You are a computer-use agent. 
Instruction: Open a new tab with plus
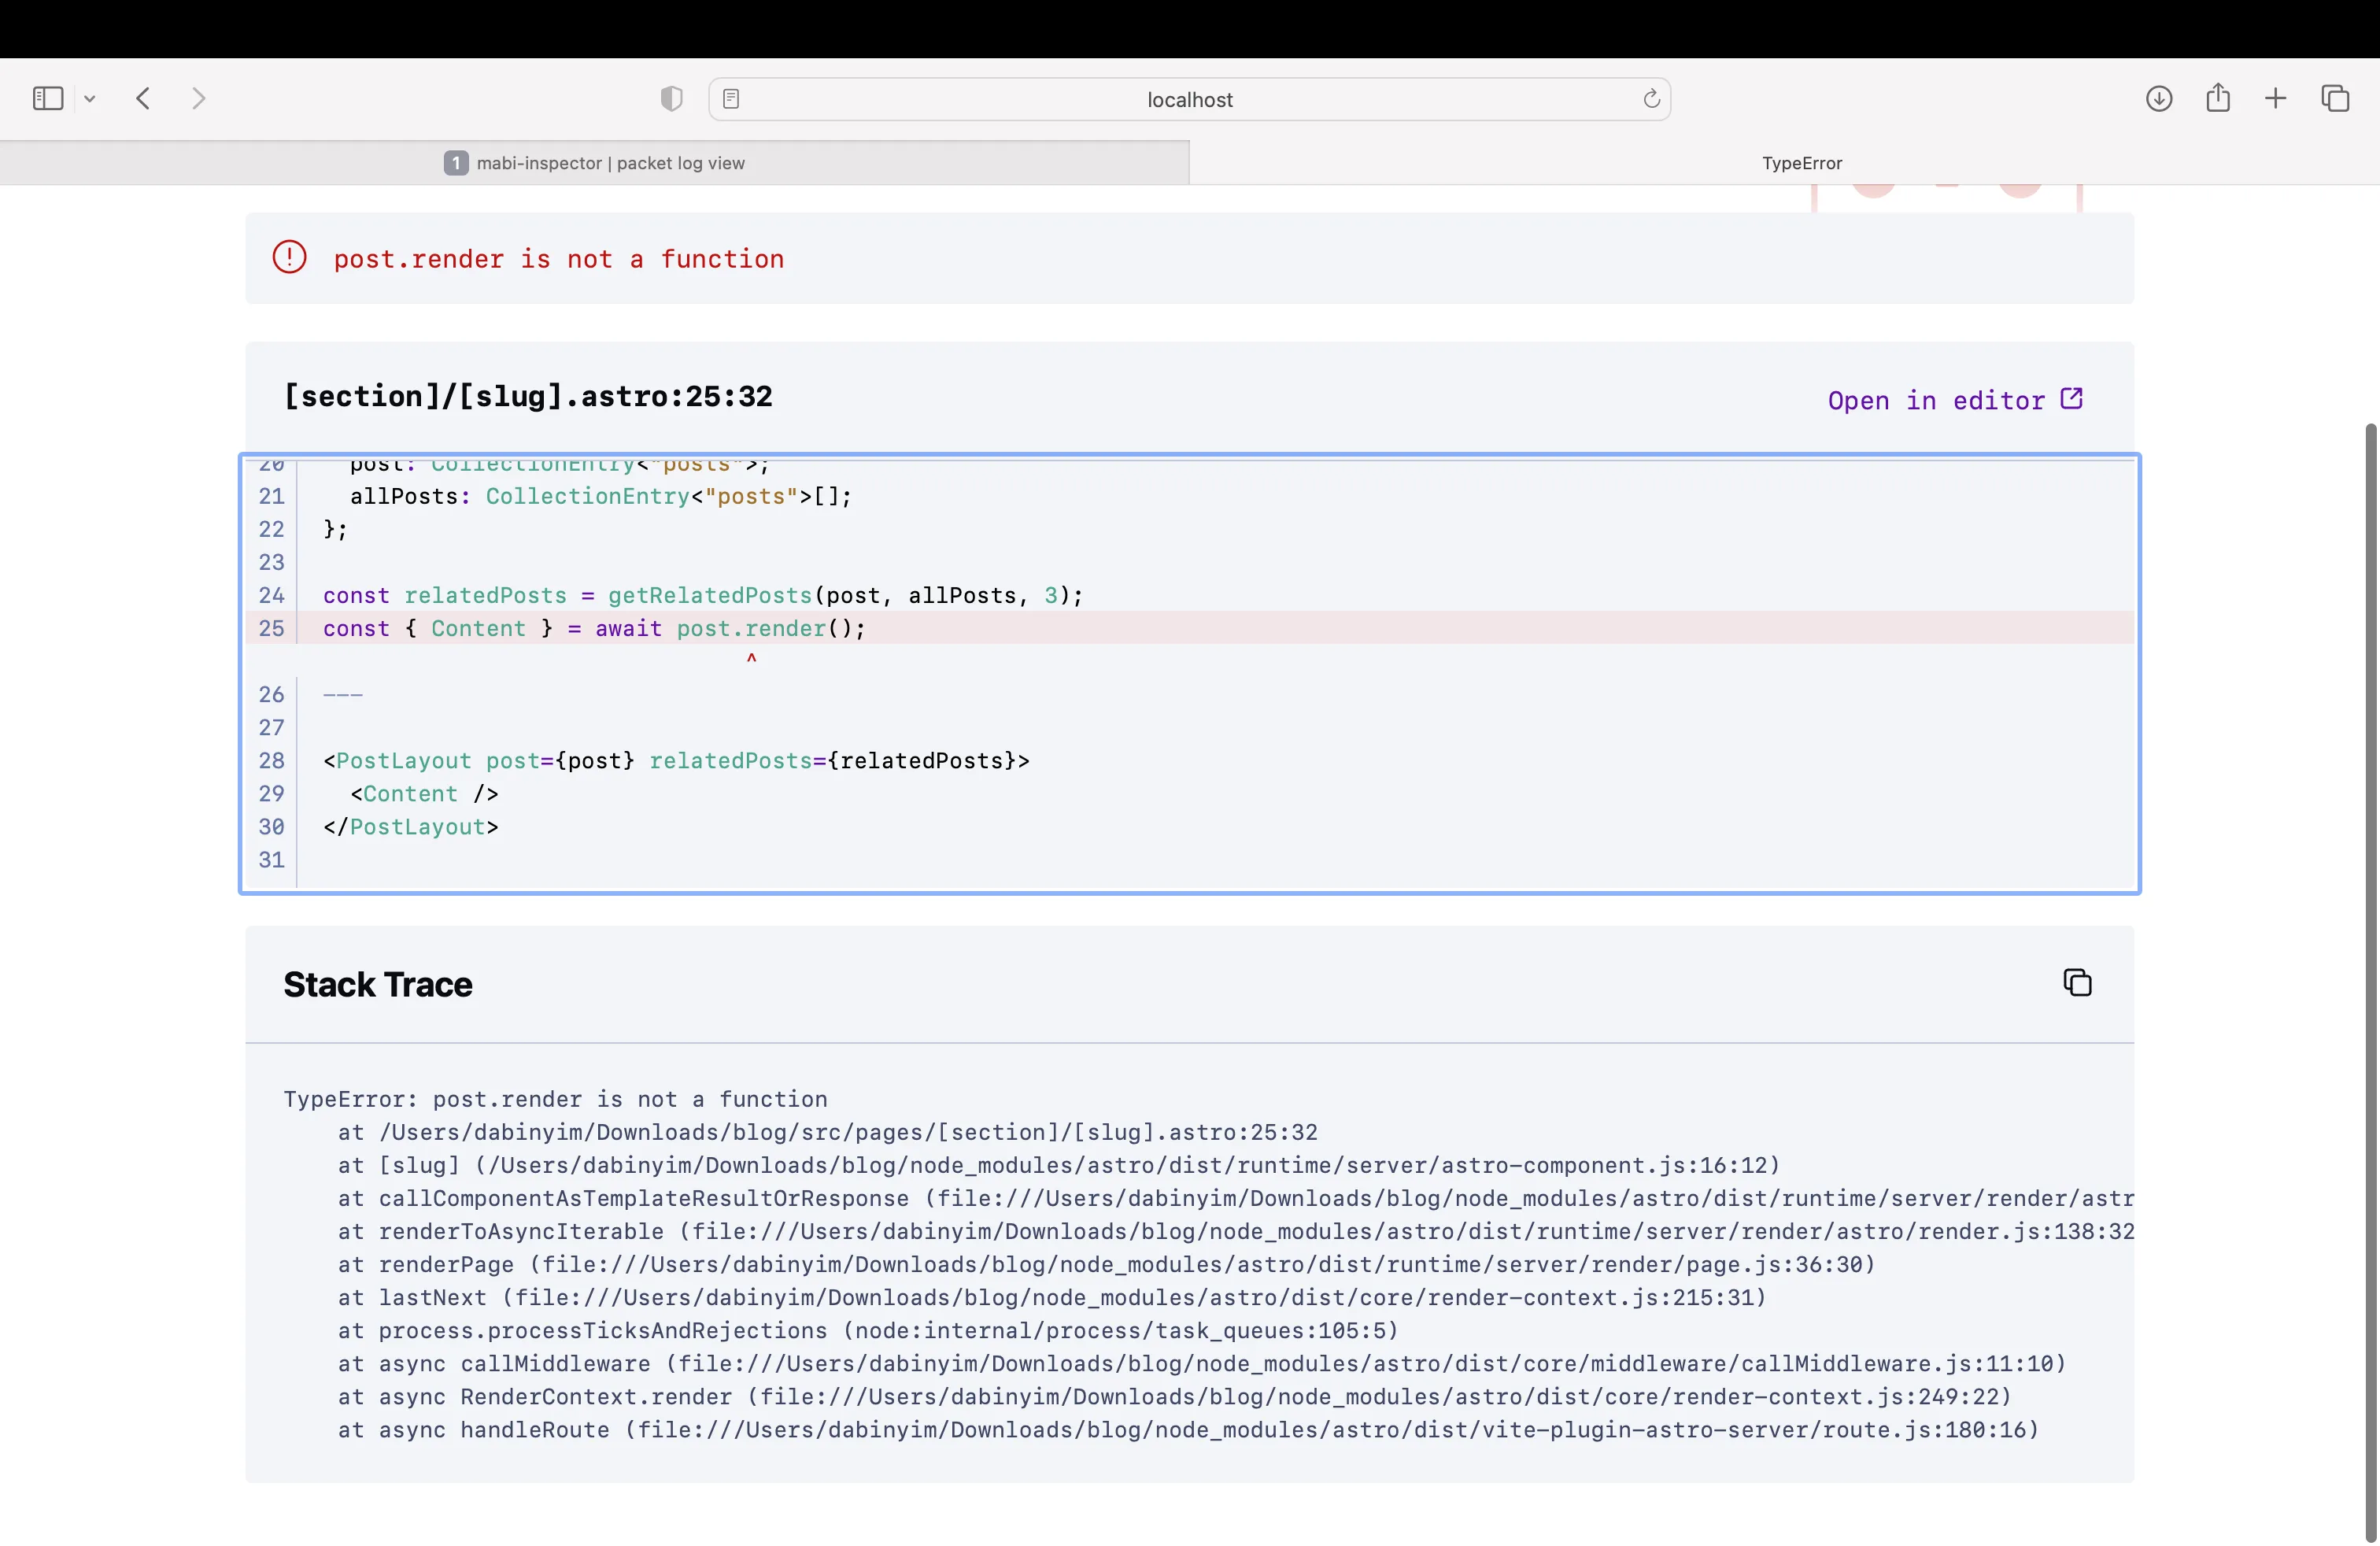coord(2275,98)
